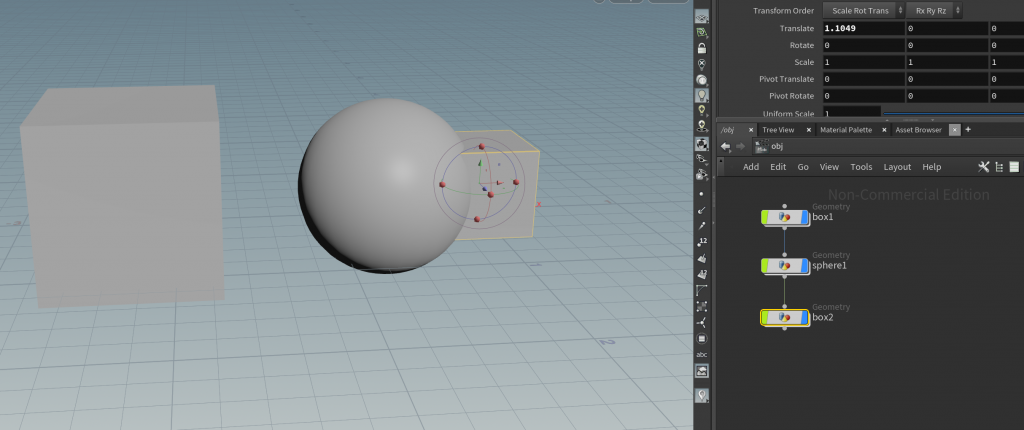
Task: Select the box1 geometry node icon
Action: pos(785,218)
